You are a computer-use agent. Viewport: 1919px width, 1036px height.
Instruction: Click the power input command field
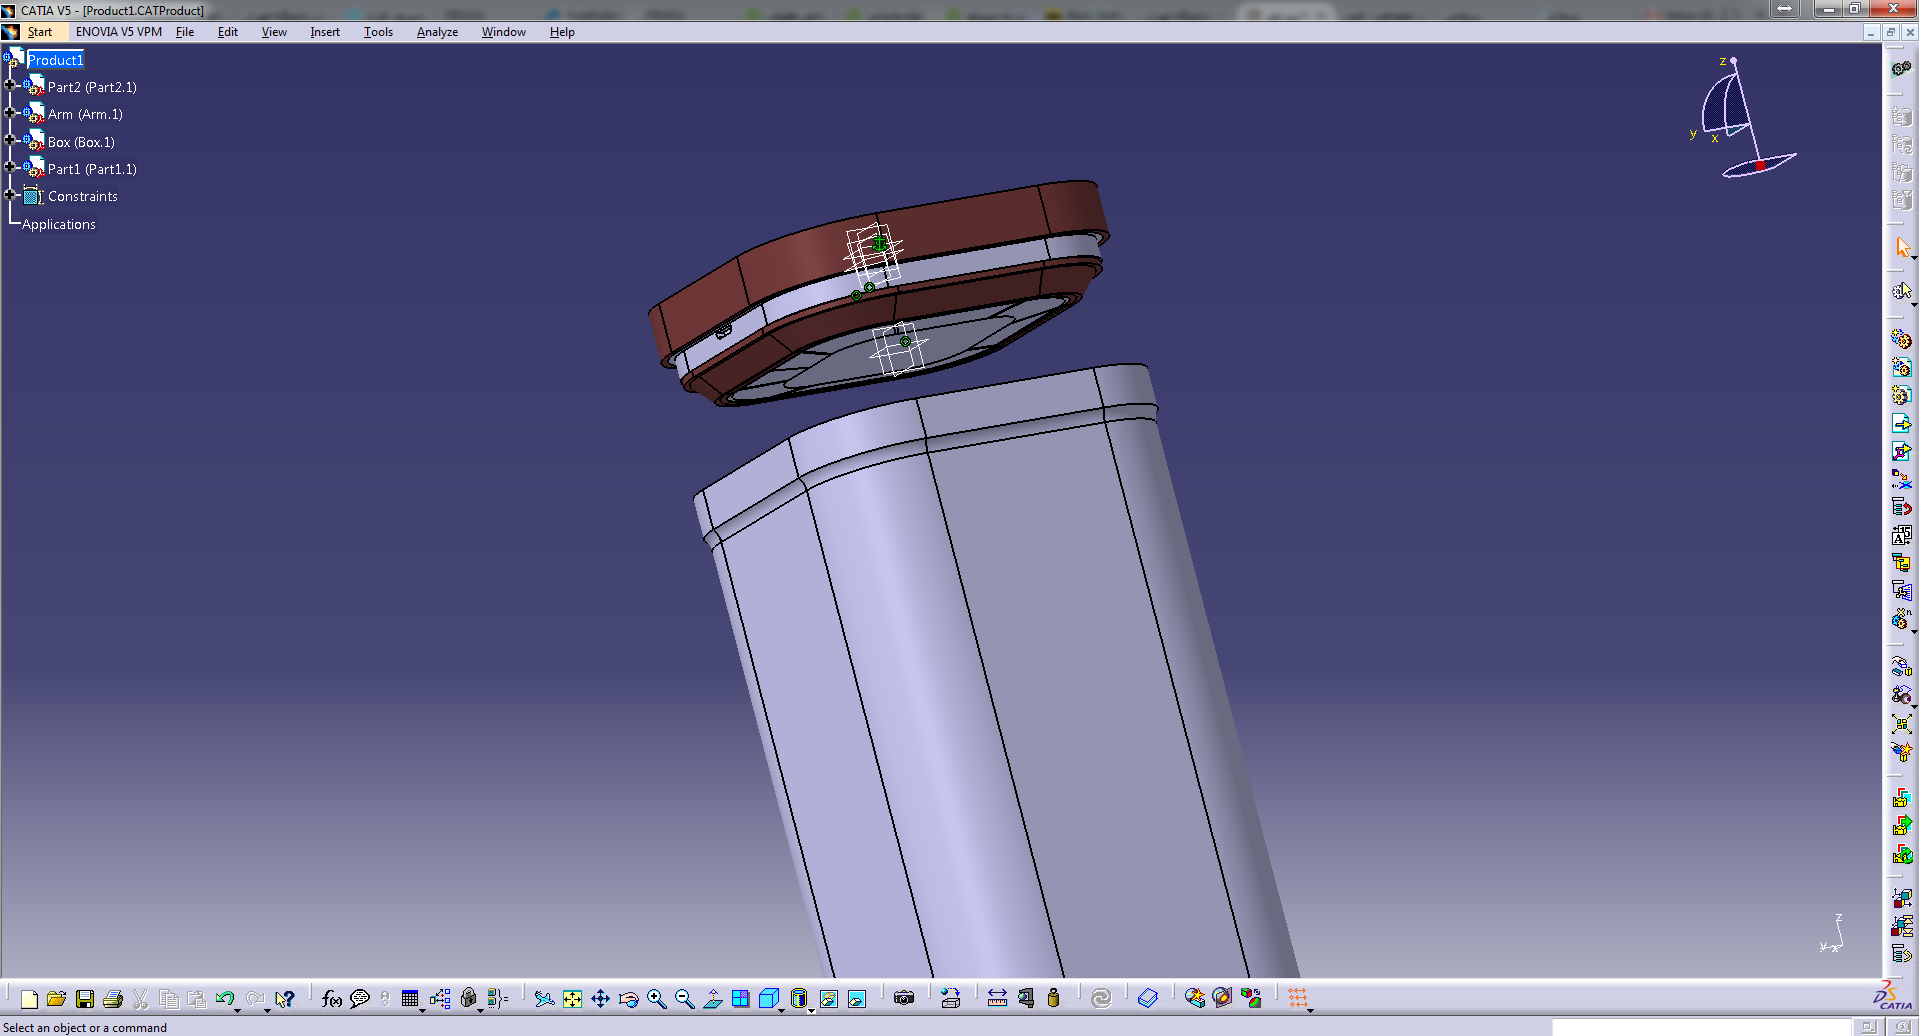pos(1700,1027)
